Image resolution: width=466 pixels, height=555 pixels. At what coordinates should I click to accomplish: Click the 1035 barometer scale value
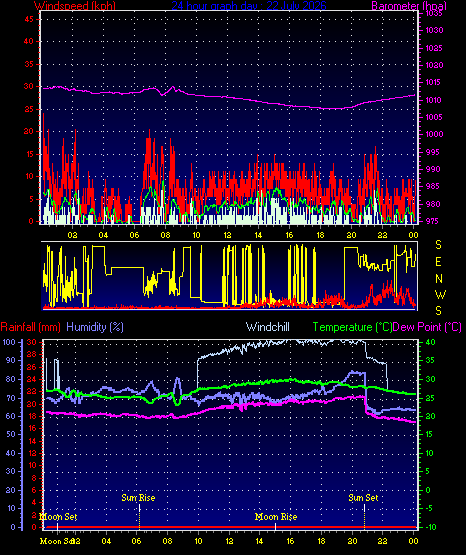click(x=434, y=14)
